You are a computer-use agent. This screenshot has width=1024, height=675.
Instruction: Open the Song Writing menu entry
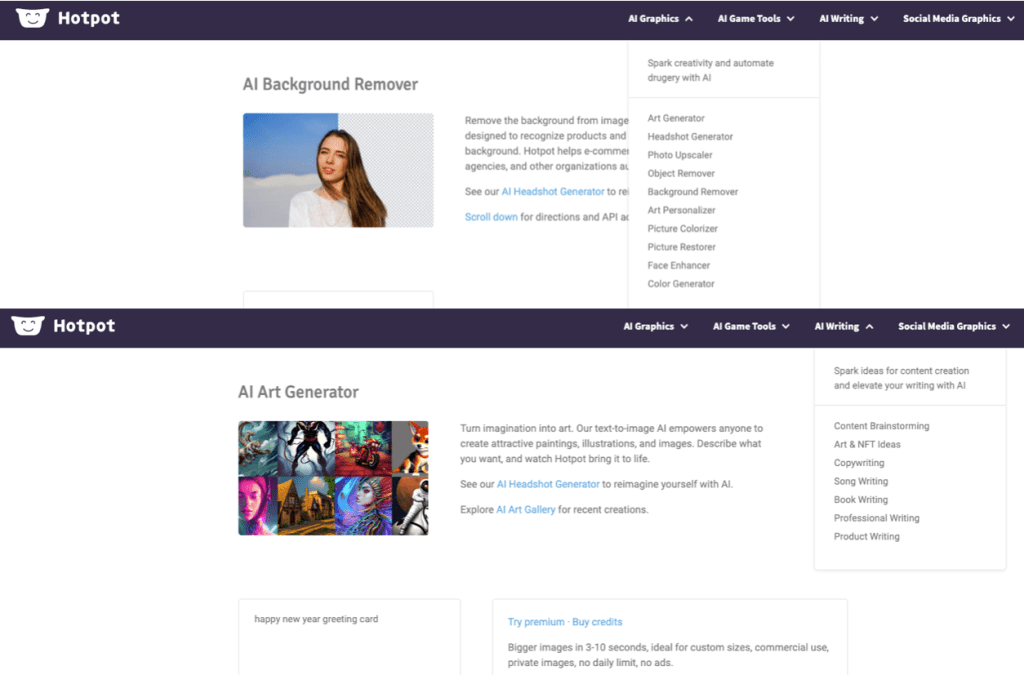[861, 482]
